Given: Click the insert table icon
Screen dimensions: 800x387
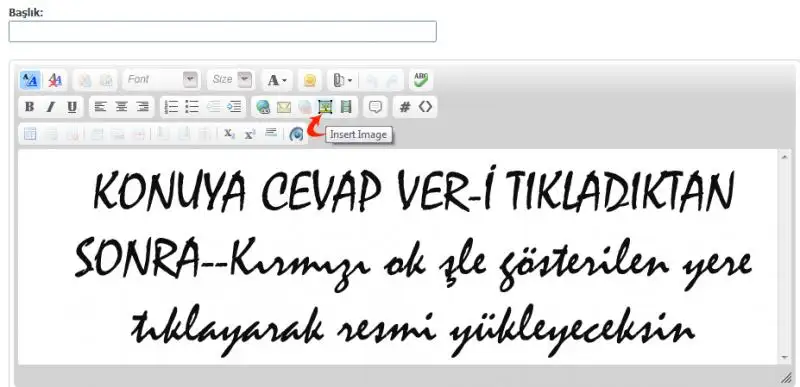Looking at the screenshot, I should point(30,134).
